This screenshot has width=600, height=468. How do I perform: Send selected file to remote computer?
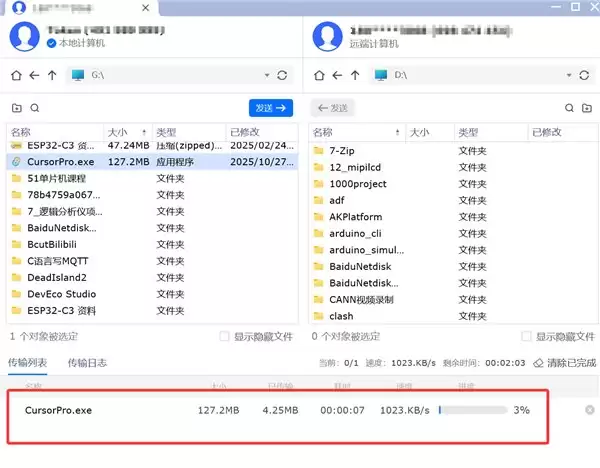click(x=271, y=108)
